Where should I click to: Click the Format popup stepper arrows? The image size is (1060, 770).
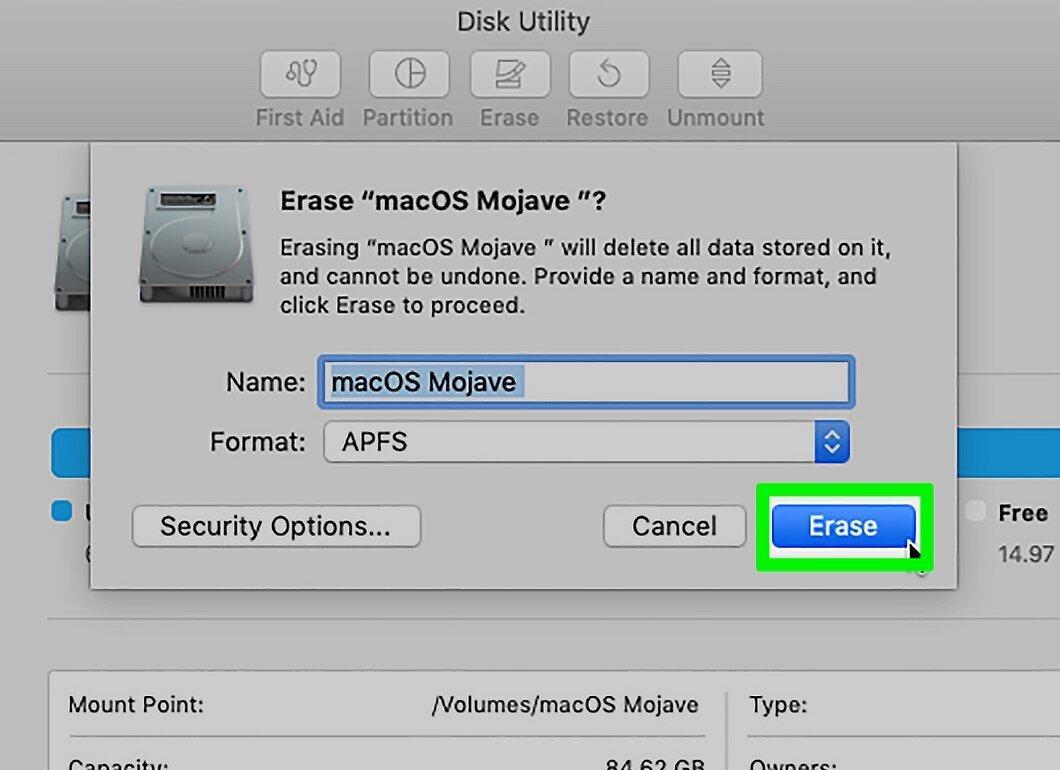[x=832, y=442]
